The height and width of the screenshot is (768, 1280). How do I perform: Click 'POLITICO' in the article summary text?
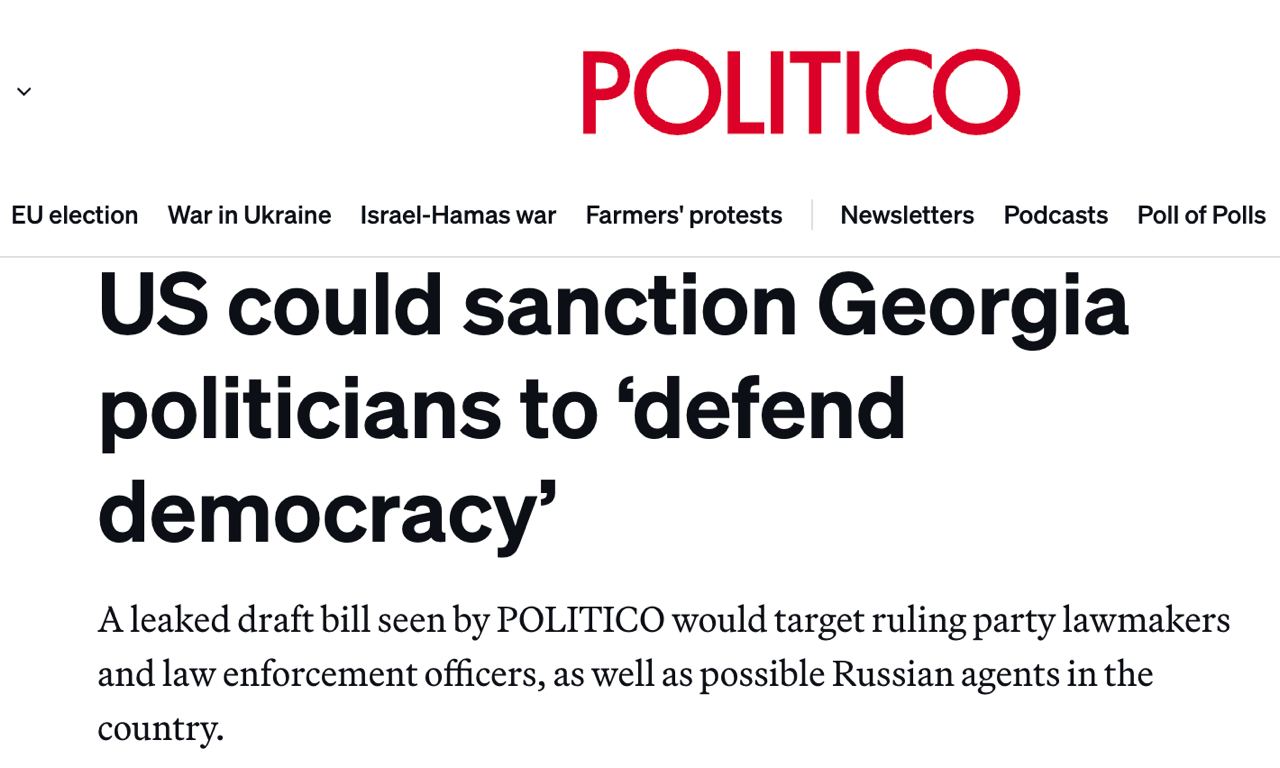(580, 620)
